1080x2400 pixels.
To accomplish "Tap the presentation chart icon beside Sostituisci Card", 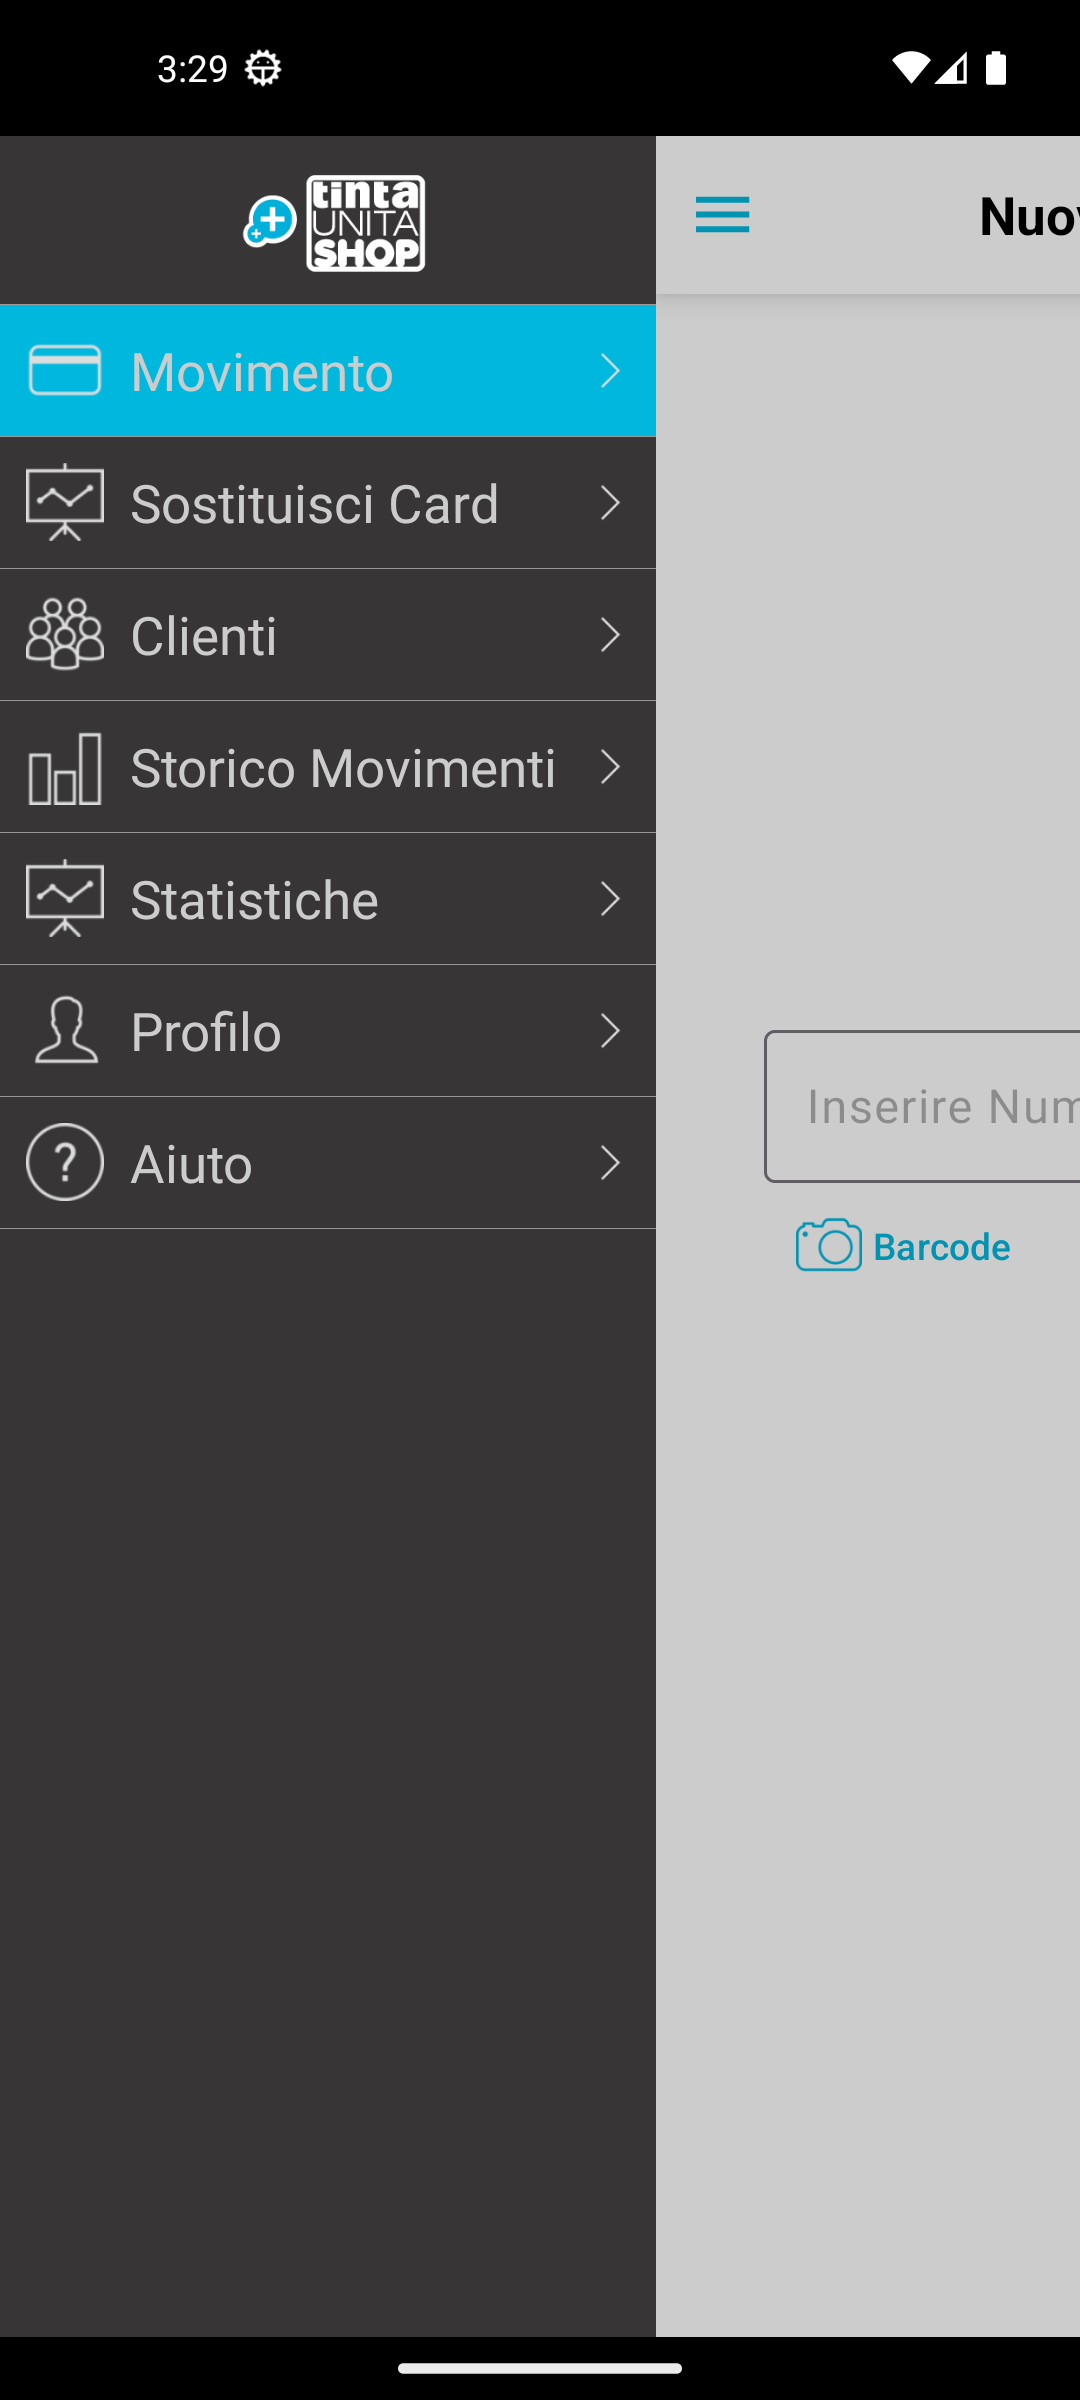I will tap(65, 503).
